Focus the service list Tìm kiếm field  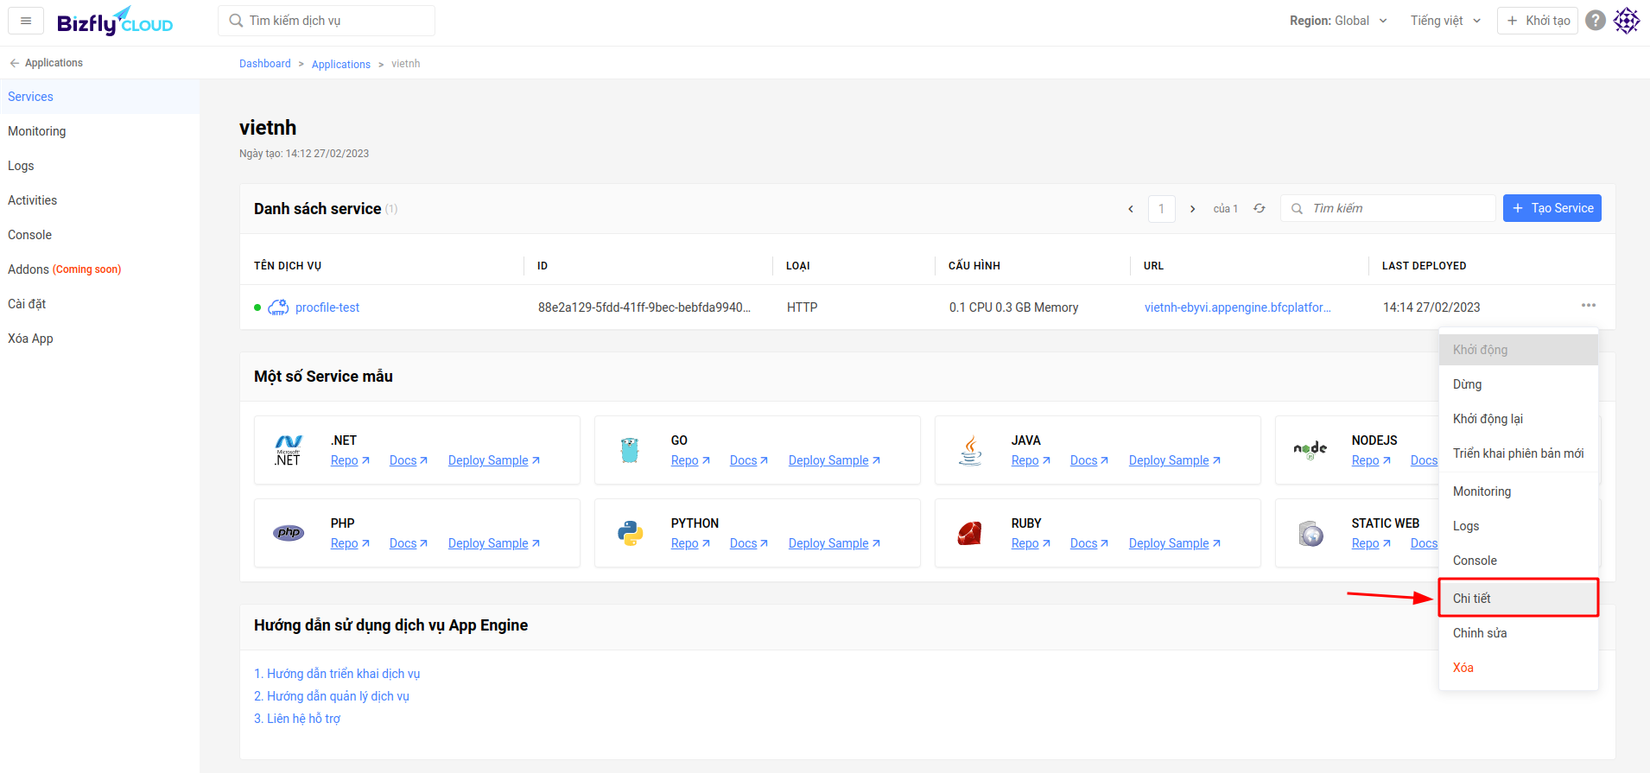tap(1388, 208)
